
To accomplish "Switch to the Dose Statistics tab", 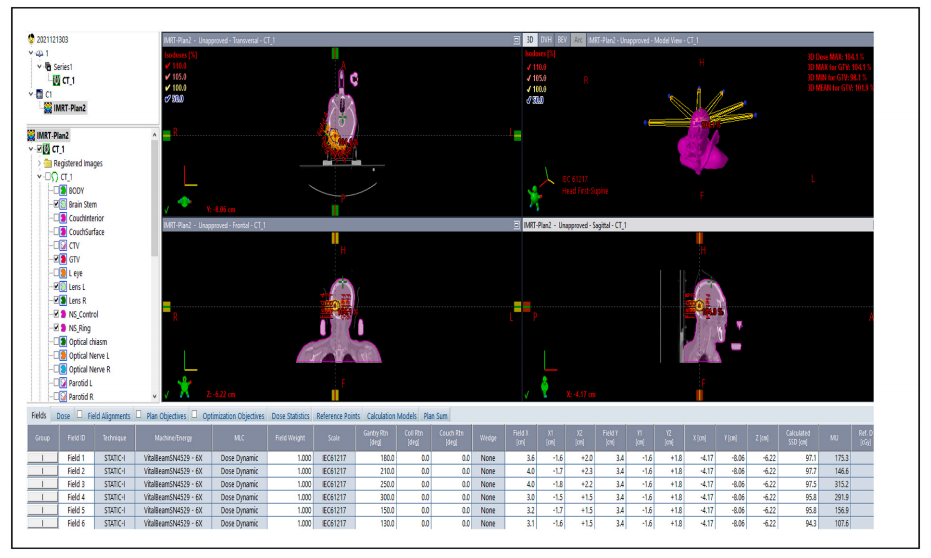I will pos(290,415).
